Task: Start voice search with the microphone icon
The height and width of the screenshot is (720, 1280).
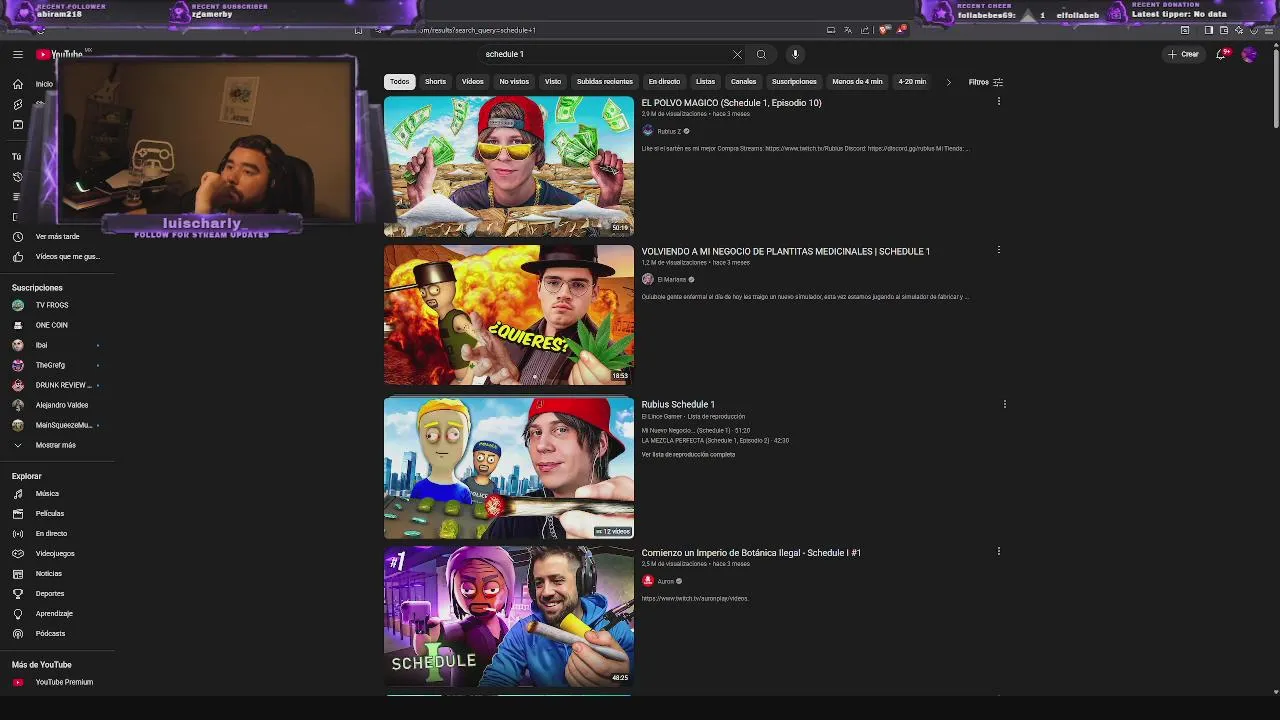Action: coord(795,54)
